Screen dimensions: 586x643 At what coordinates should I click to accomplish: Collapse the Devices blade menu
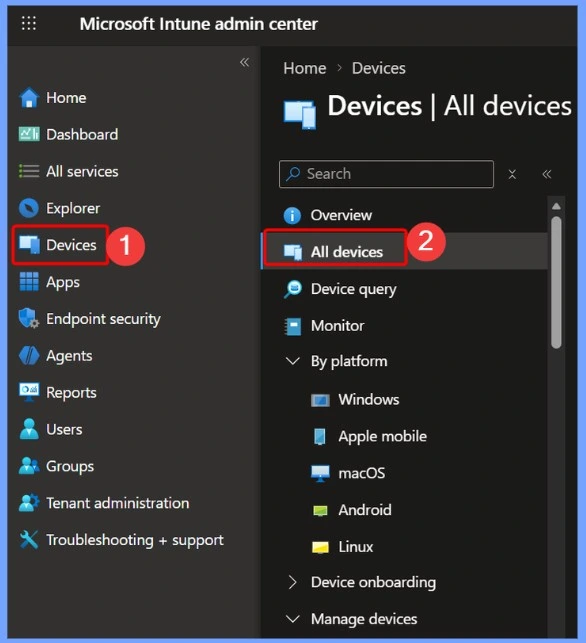coord(547,174)
